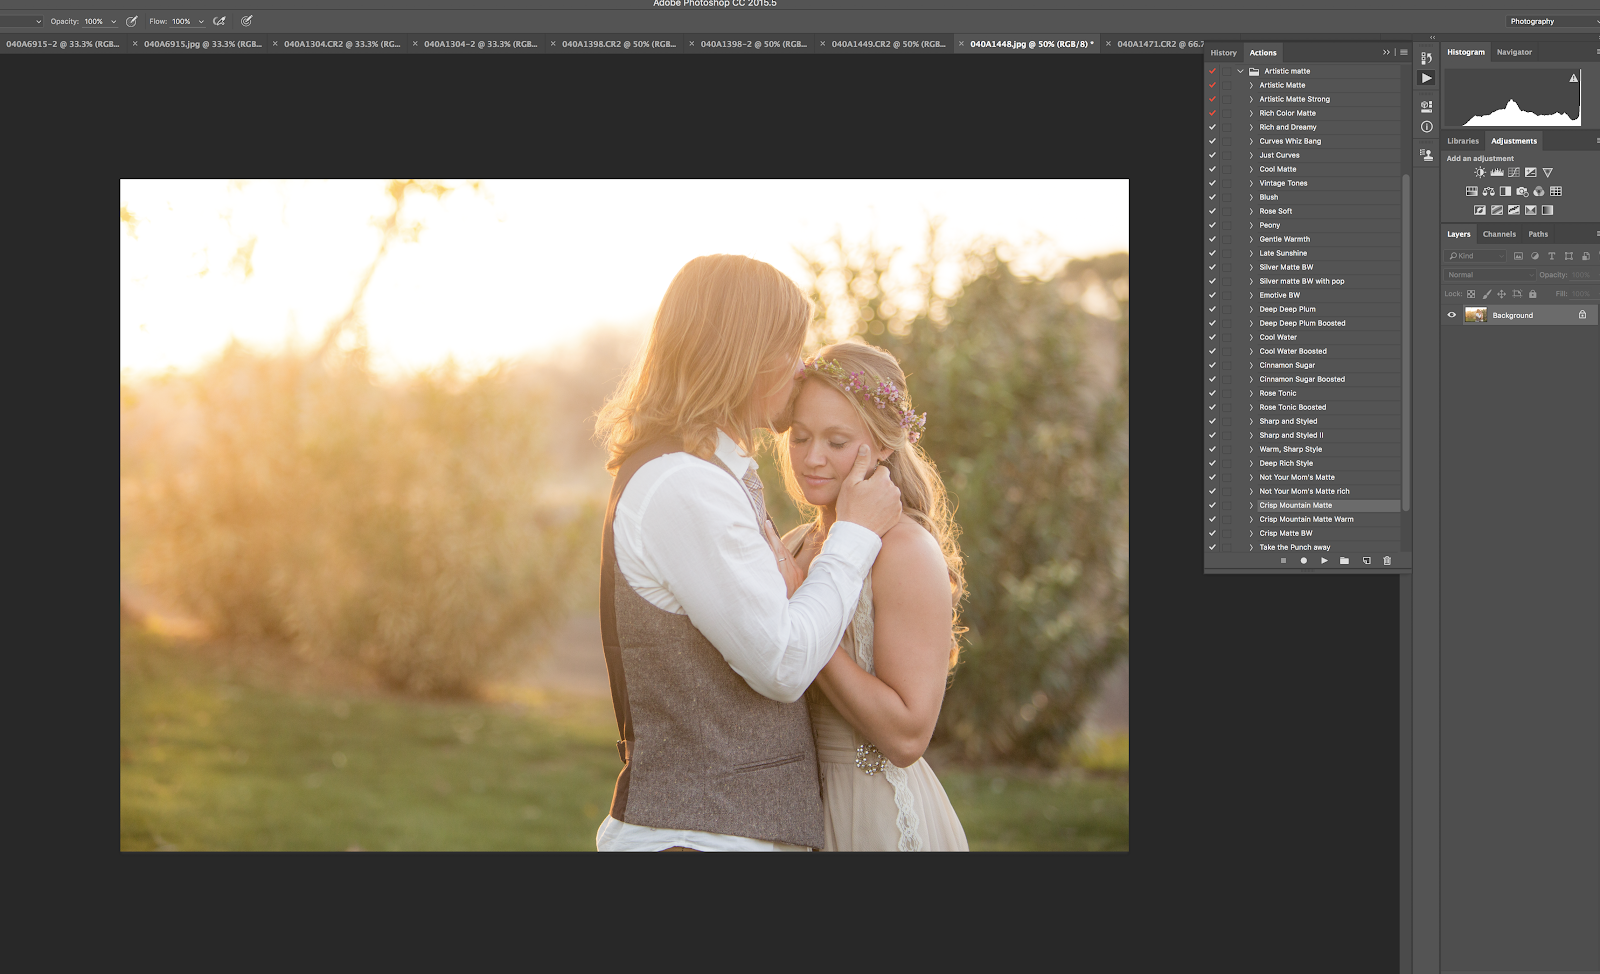Switch to the Paths tab
1600x974 pixels.
tap(1538, 234)
